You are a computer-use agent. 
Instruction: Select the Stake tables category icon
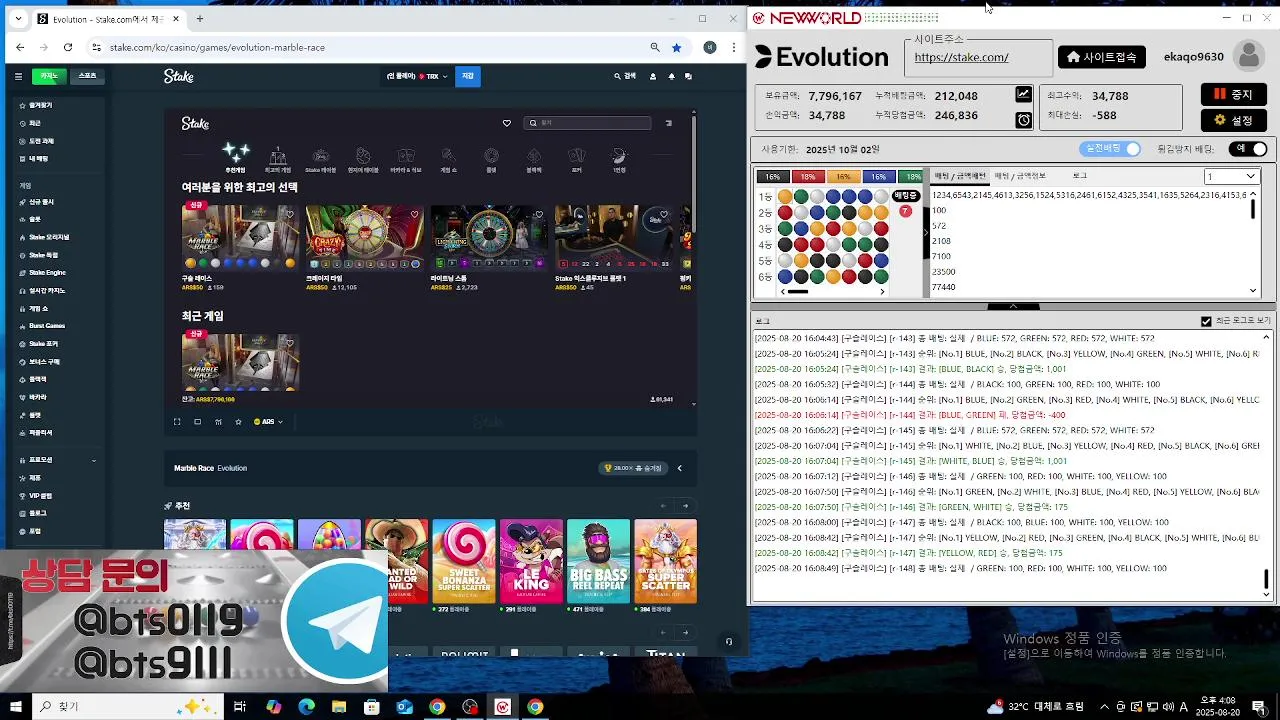click(320, 156)
